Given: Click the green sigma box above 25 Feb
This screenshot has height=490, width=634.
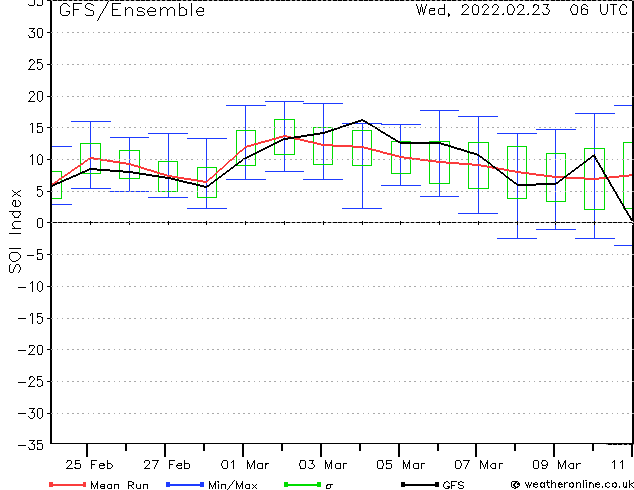Looking at the screenshot, I should point(90,158).
